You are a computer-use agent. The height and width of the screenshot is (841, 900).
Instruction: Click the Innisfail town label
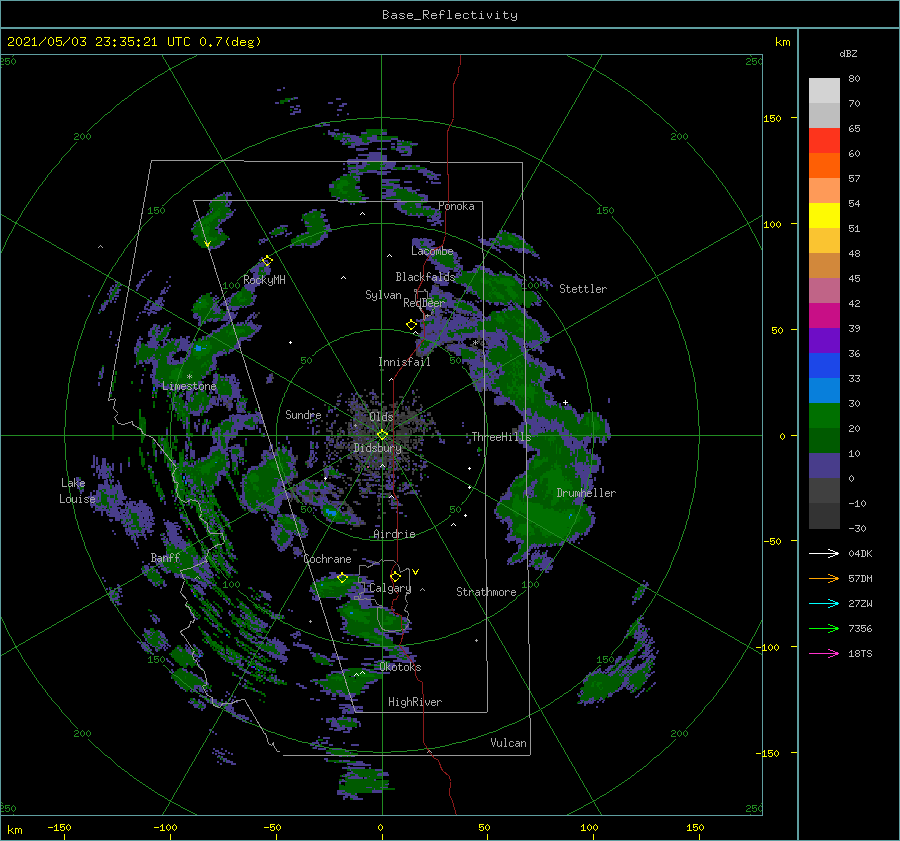405,362
